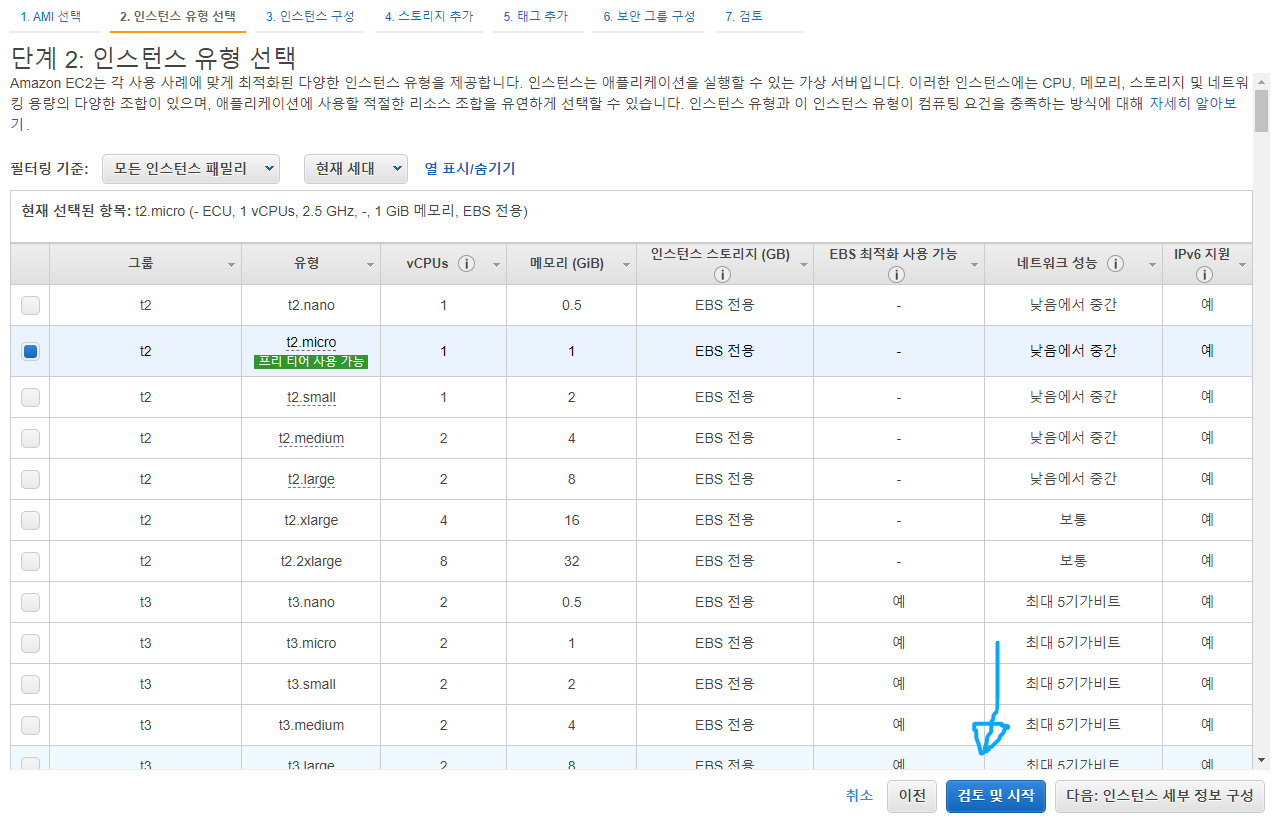Open the 6. 보안 그룹 구성 tab

[649, 17]
